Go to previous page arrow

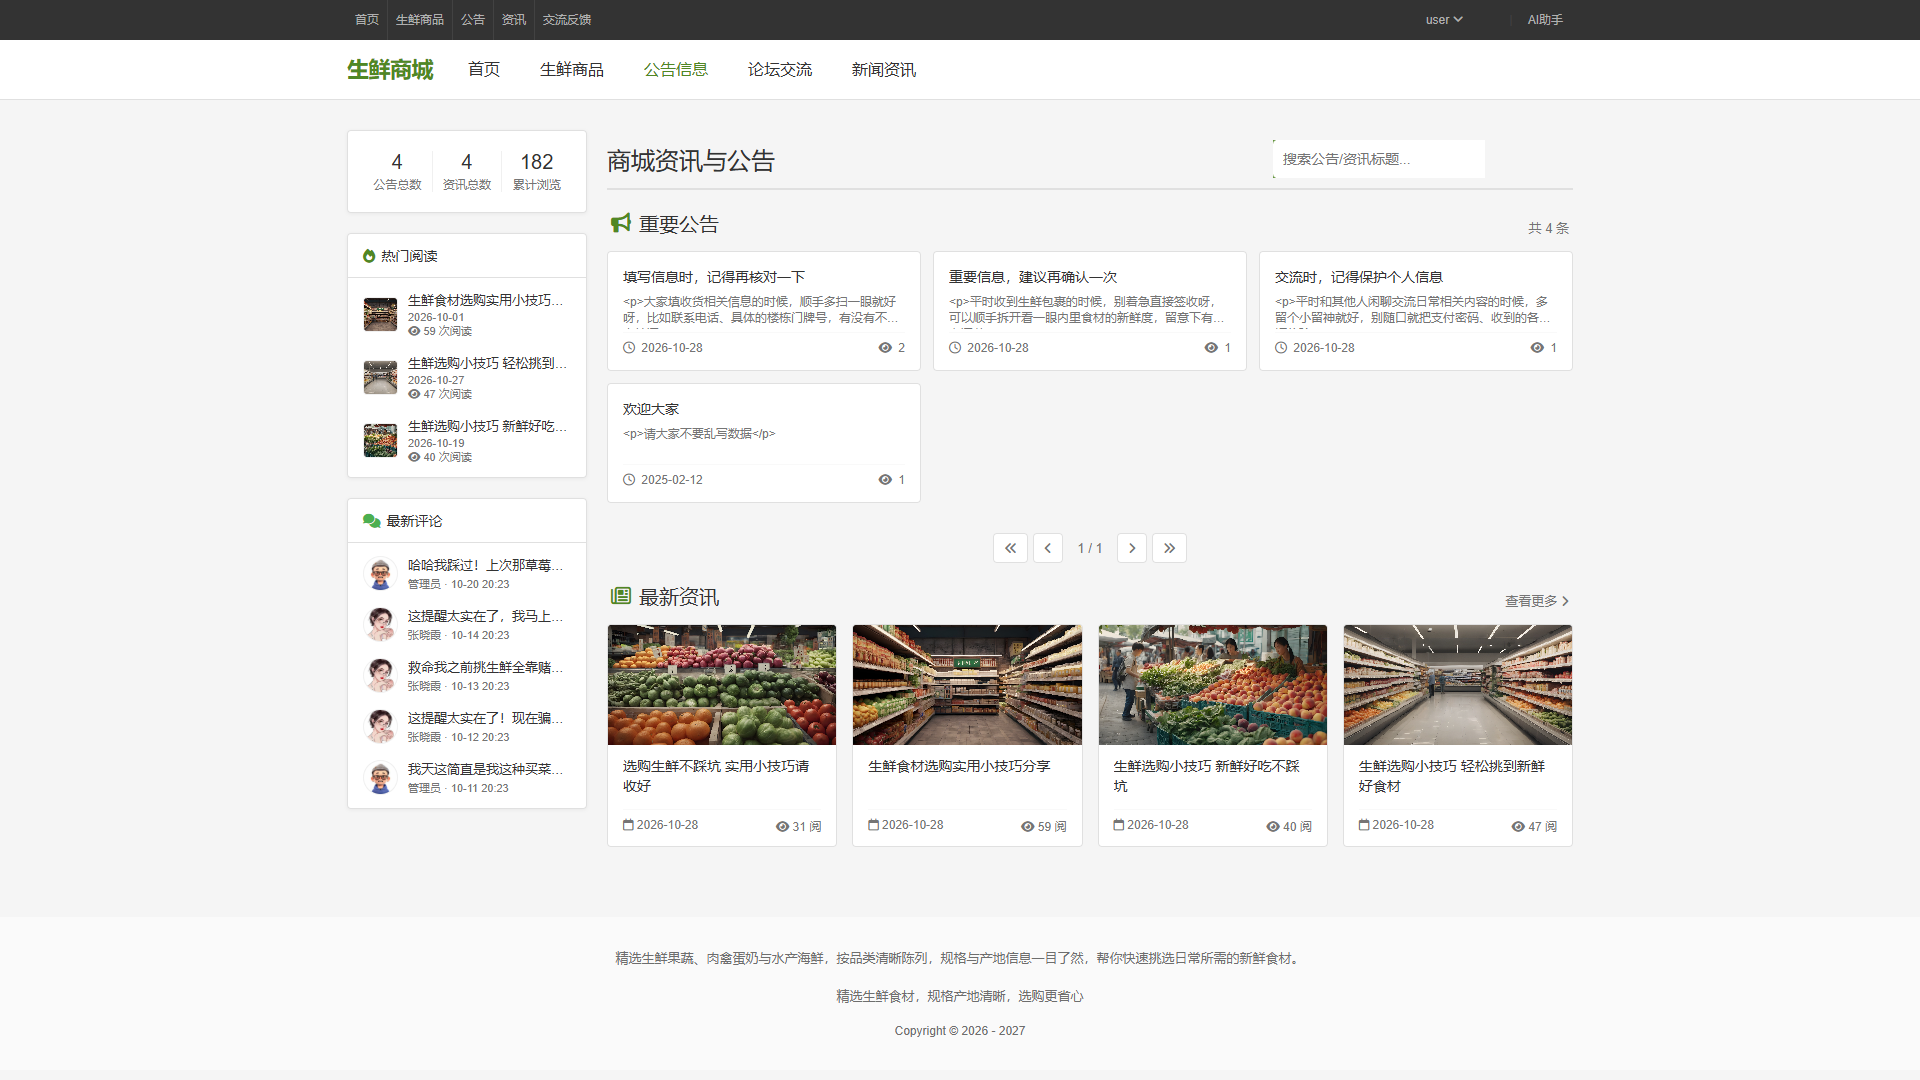tap(1048, 548)
